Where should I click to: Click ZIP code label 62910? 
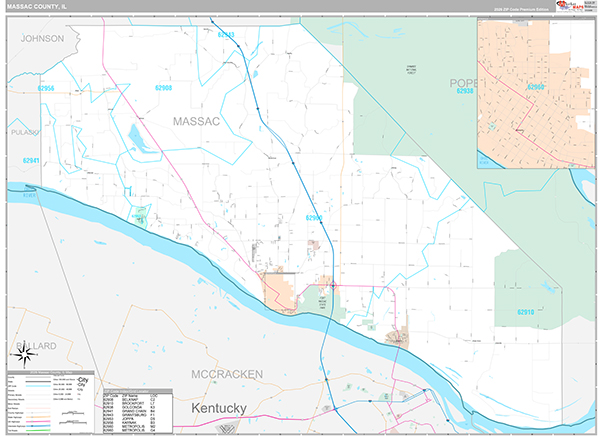pos(525,312)
